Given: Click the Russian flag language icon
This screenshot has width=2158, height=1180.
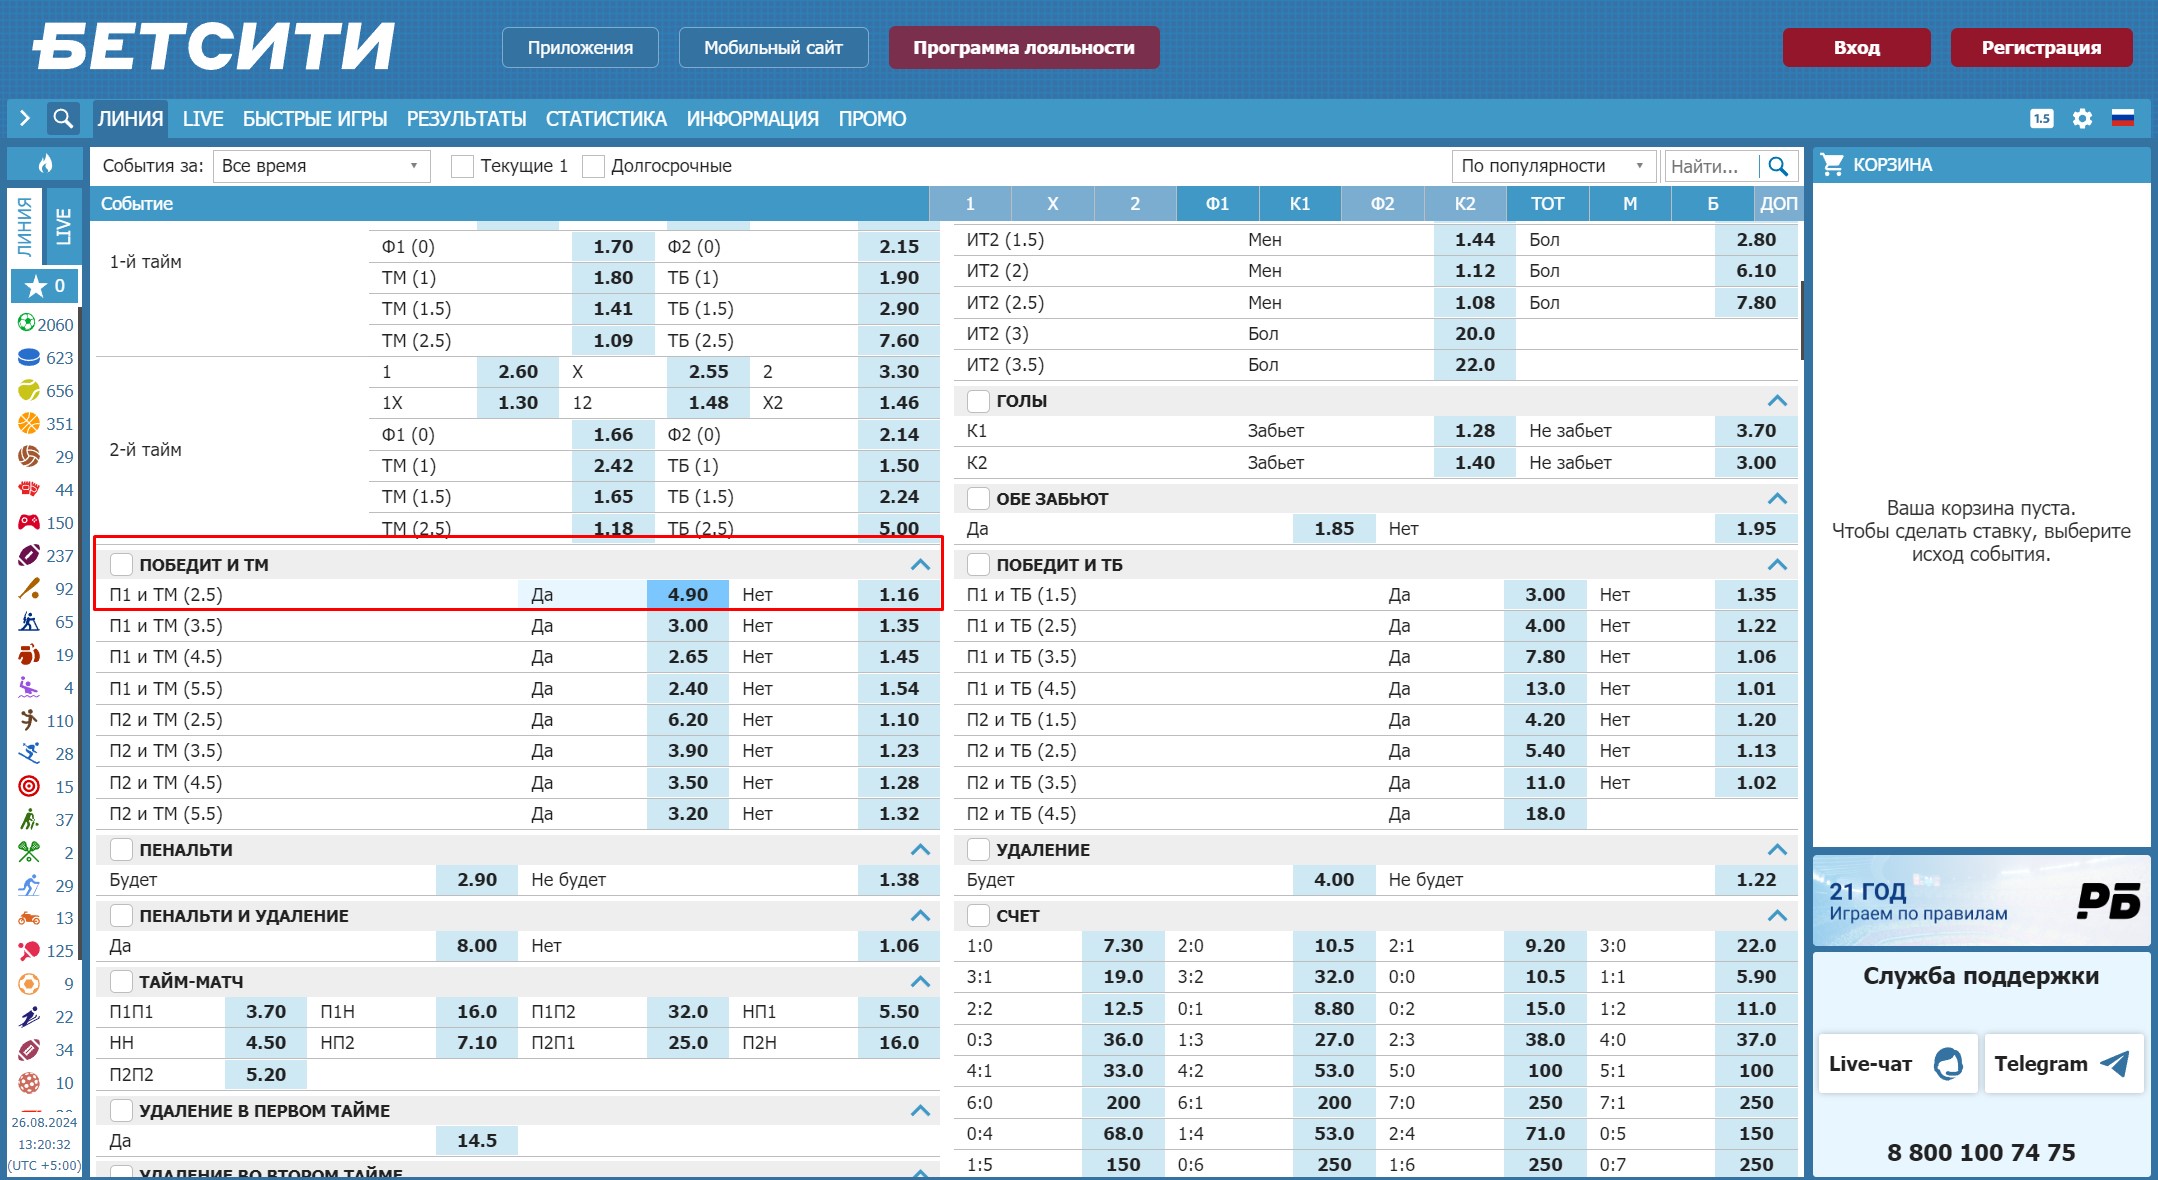Looking at the screenshot, I should coord(2122,119).
